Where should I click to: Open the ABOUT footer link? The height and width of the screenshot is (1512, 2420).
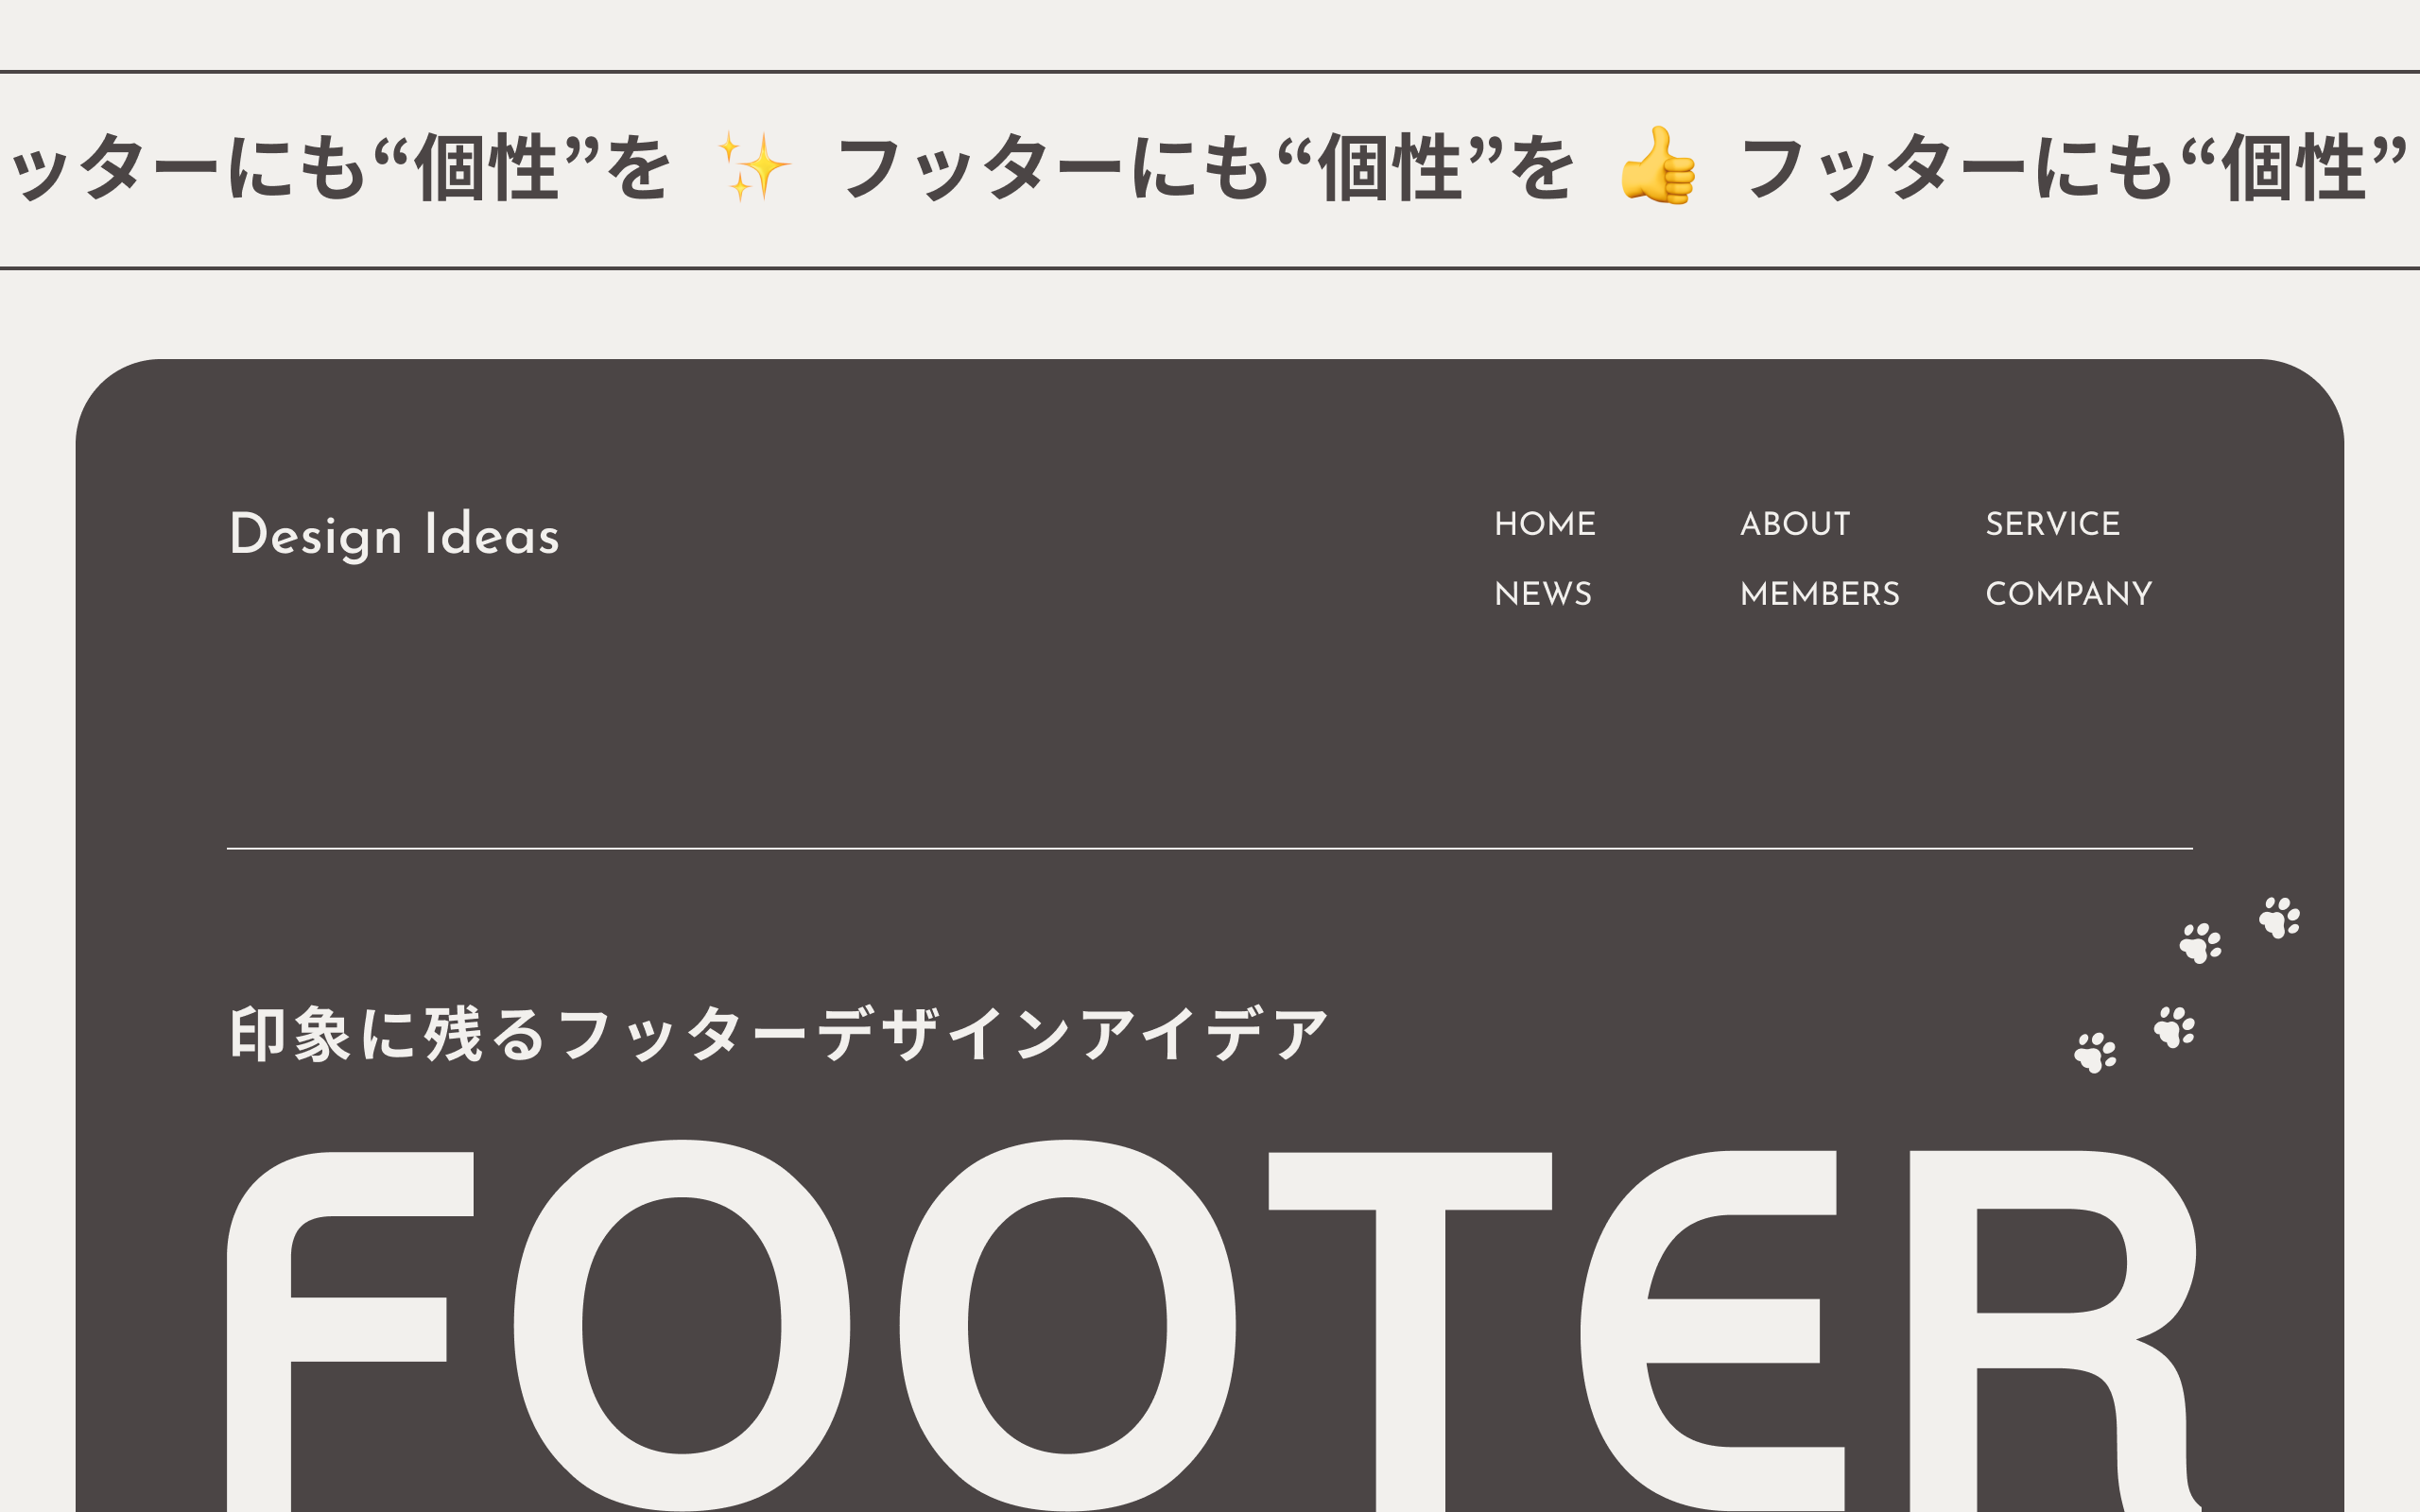1795,524
